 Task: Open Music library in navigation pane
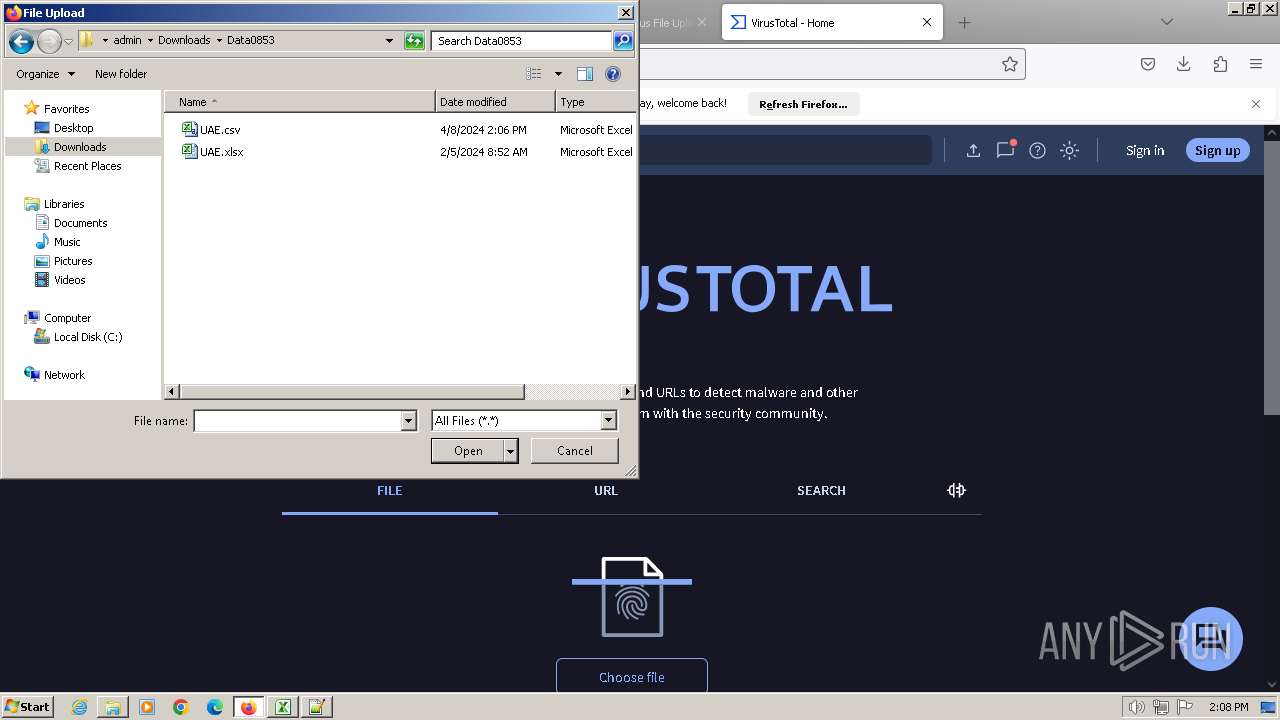pyautogui.click(x=67, y=242)
